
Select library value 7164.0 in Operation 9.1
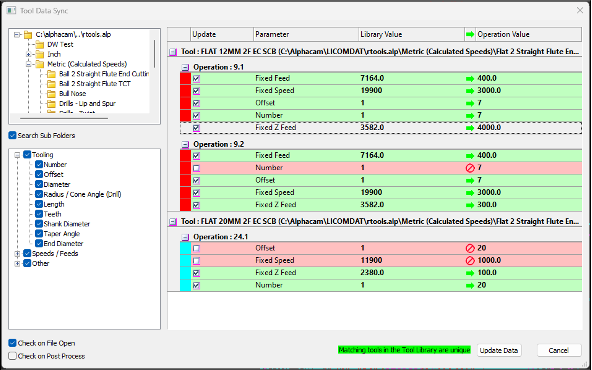(372, 79)
